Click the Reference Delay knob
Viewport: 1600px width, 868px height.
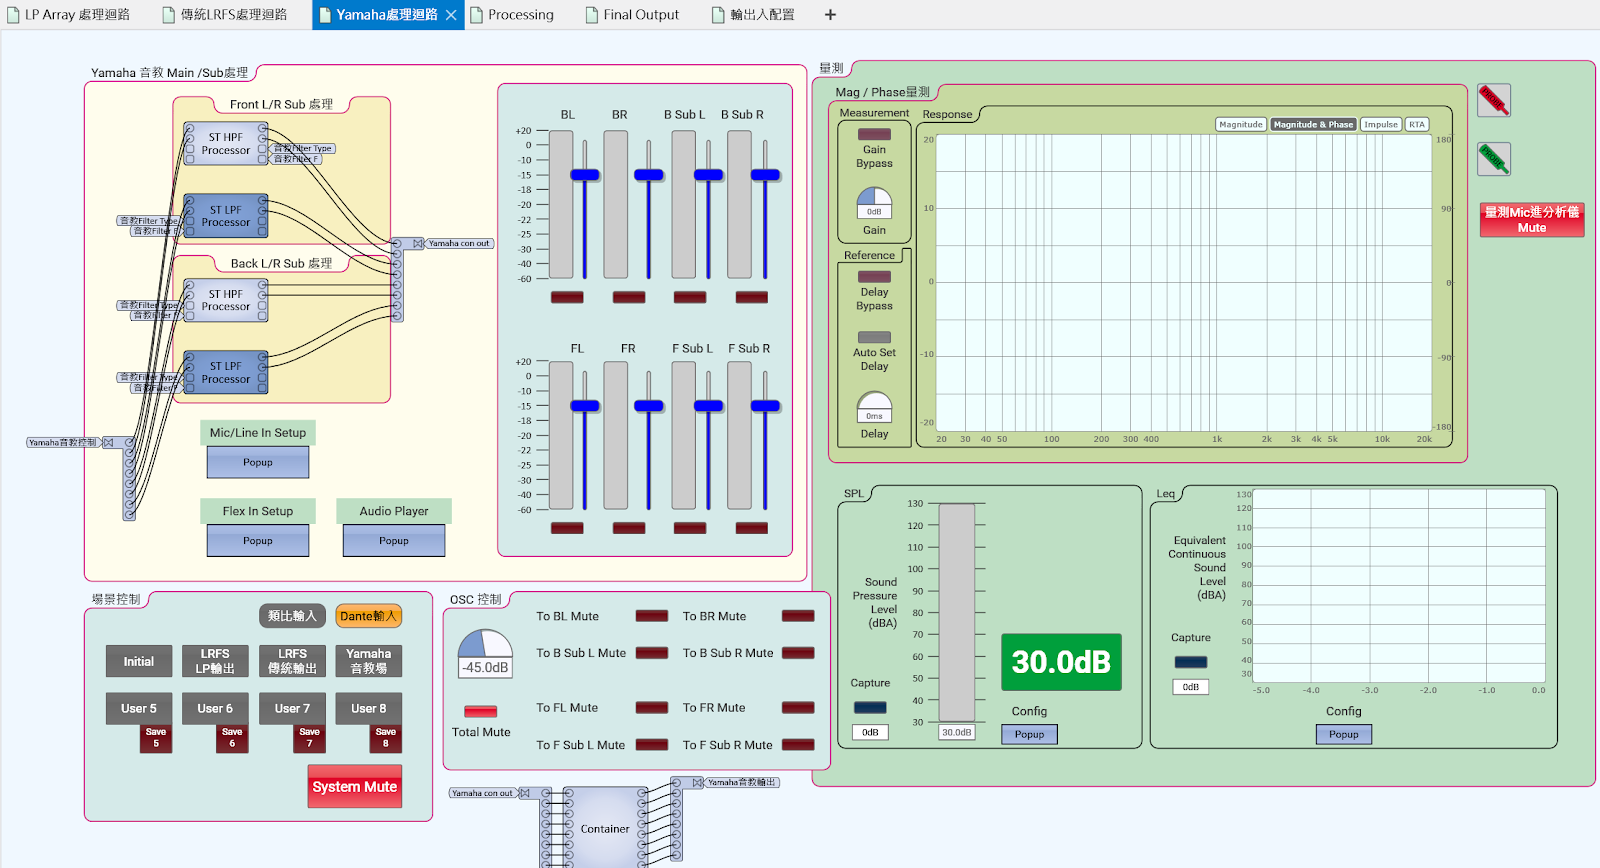click(874, 407)
